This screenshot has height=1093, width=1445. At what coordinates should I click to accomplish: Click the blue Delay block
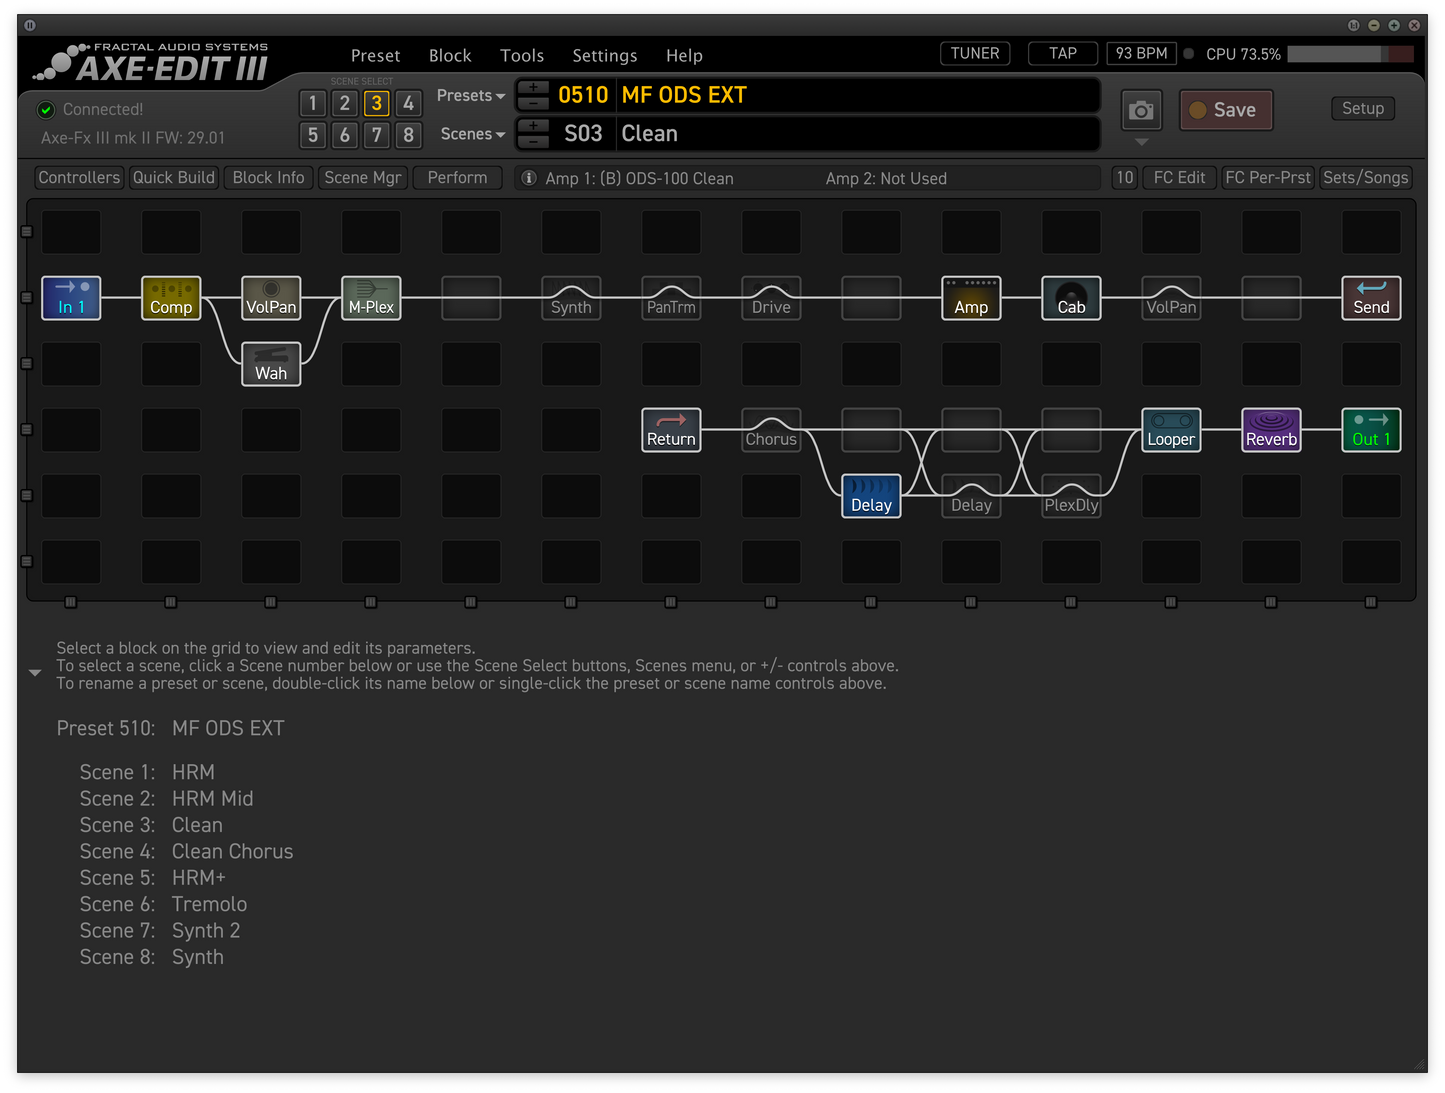pyautogui.click(x=871, y=496)
